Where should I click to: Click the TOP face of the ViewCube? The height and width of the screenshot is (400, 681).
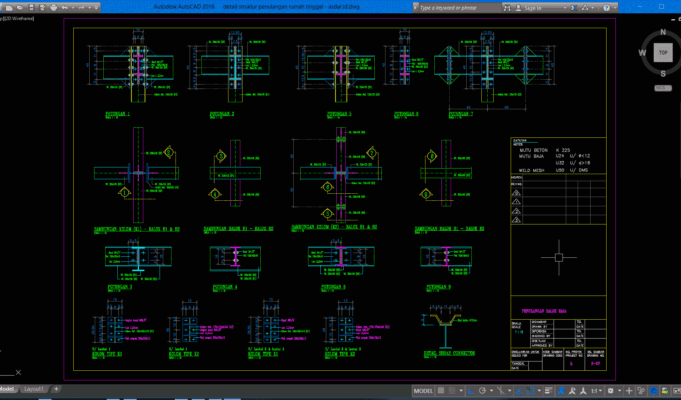663,53
